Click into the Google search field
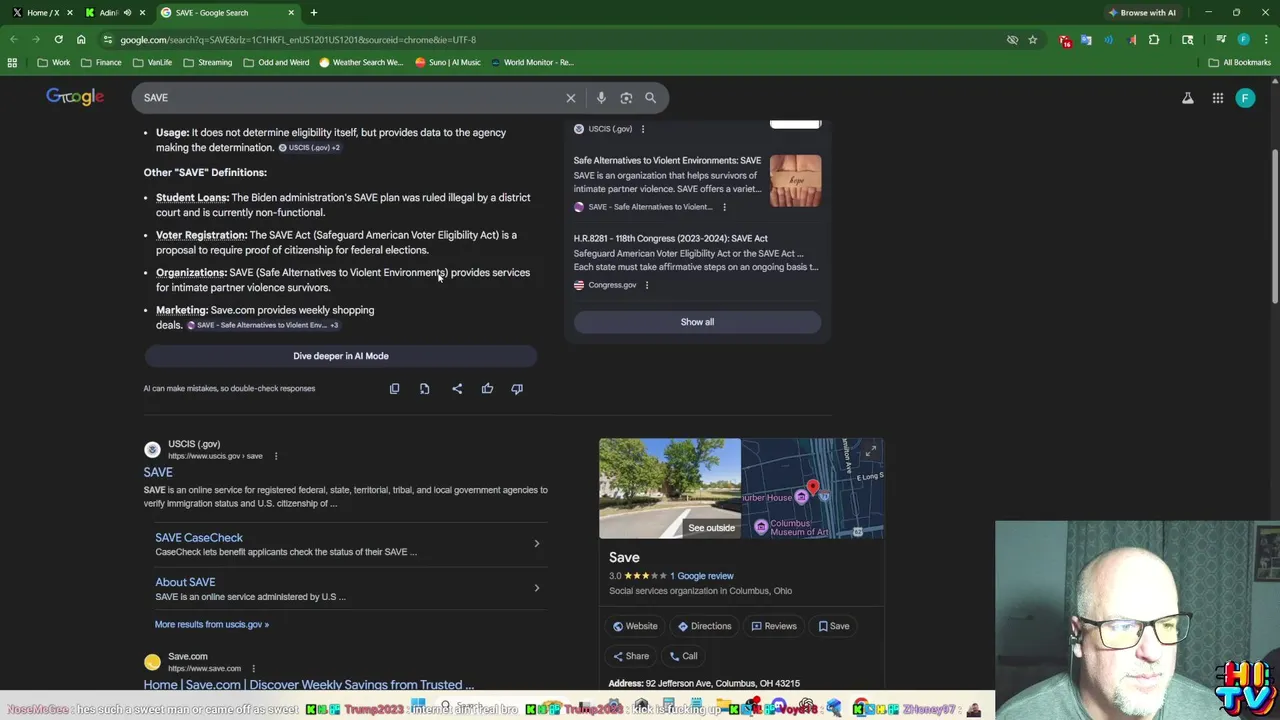 (350, 98)
